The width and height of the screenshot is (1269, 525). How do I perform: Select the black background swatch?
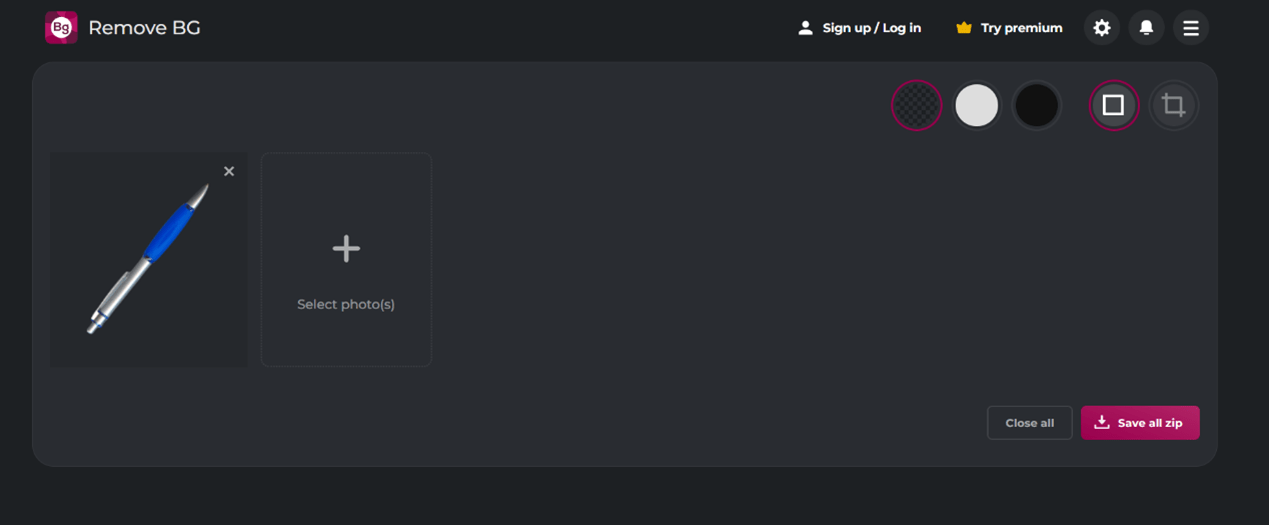(1036, 105)
